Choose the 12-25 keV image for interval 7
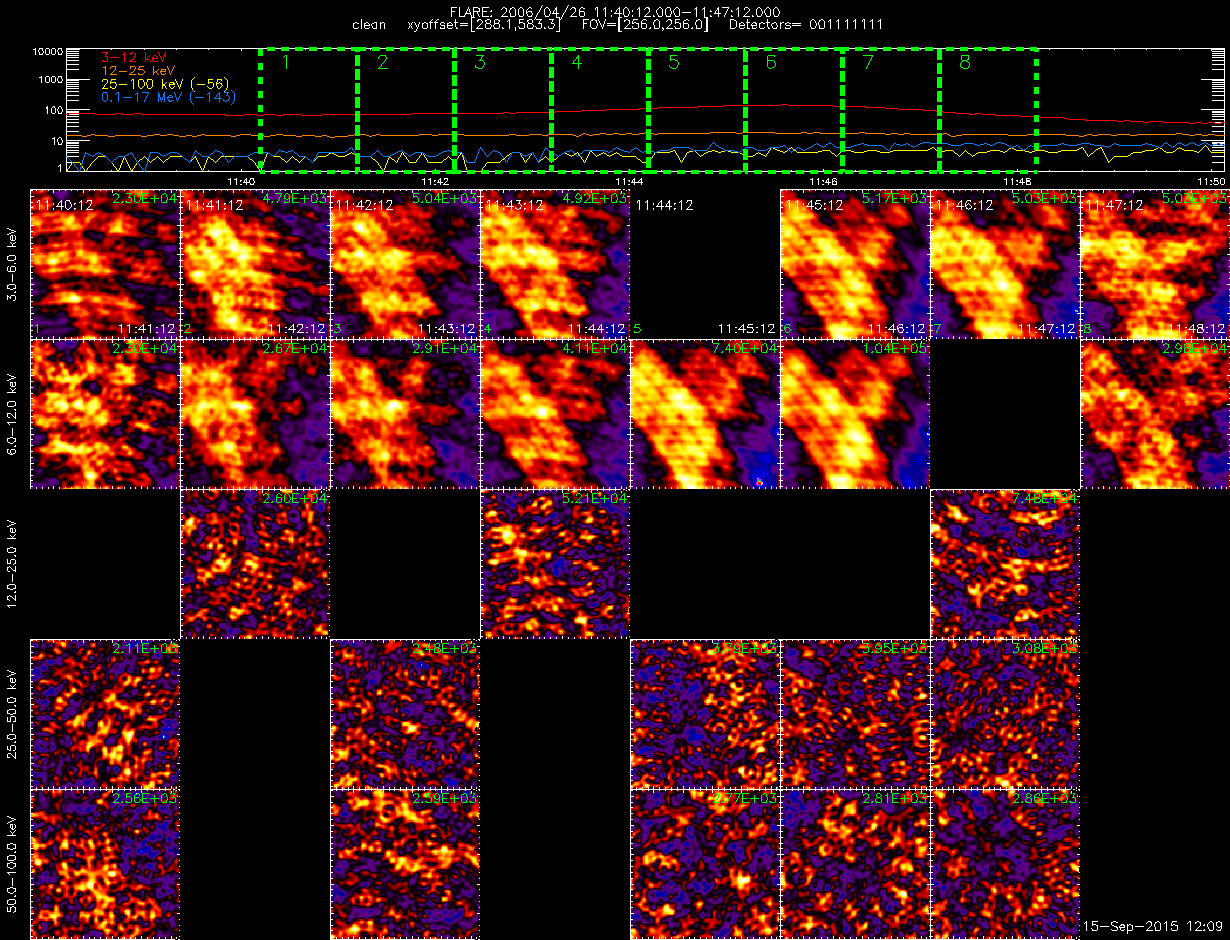Viewport: 1230px width, 940px height. point(1006,564)
